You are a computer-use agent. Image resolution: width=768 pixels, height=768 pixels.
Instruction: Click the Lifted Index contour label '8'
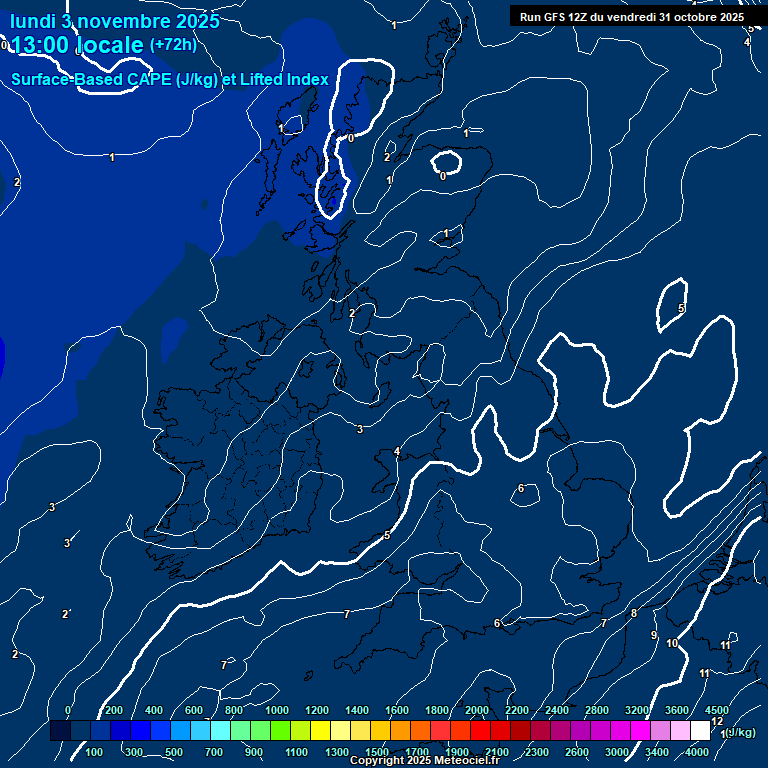[x=634, y=613]
